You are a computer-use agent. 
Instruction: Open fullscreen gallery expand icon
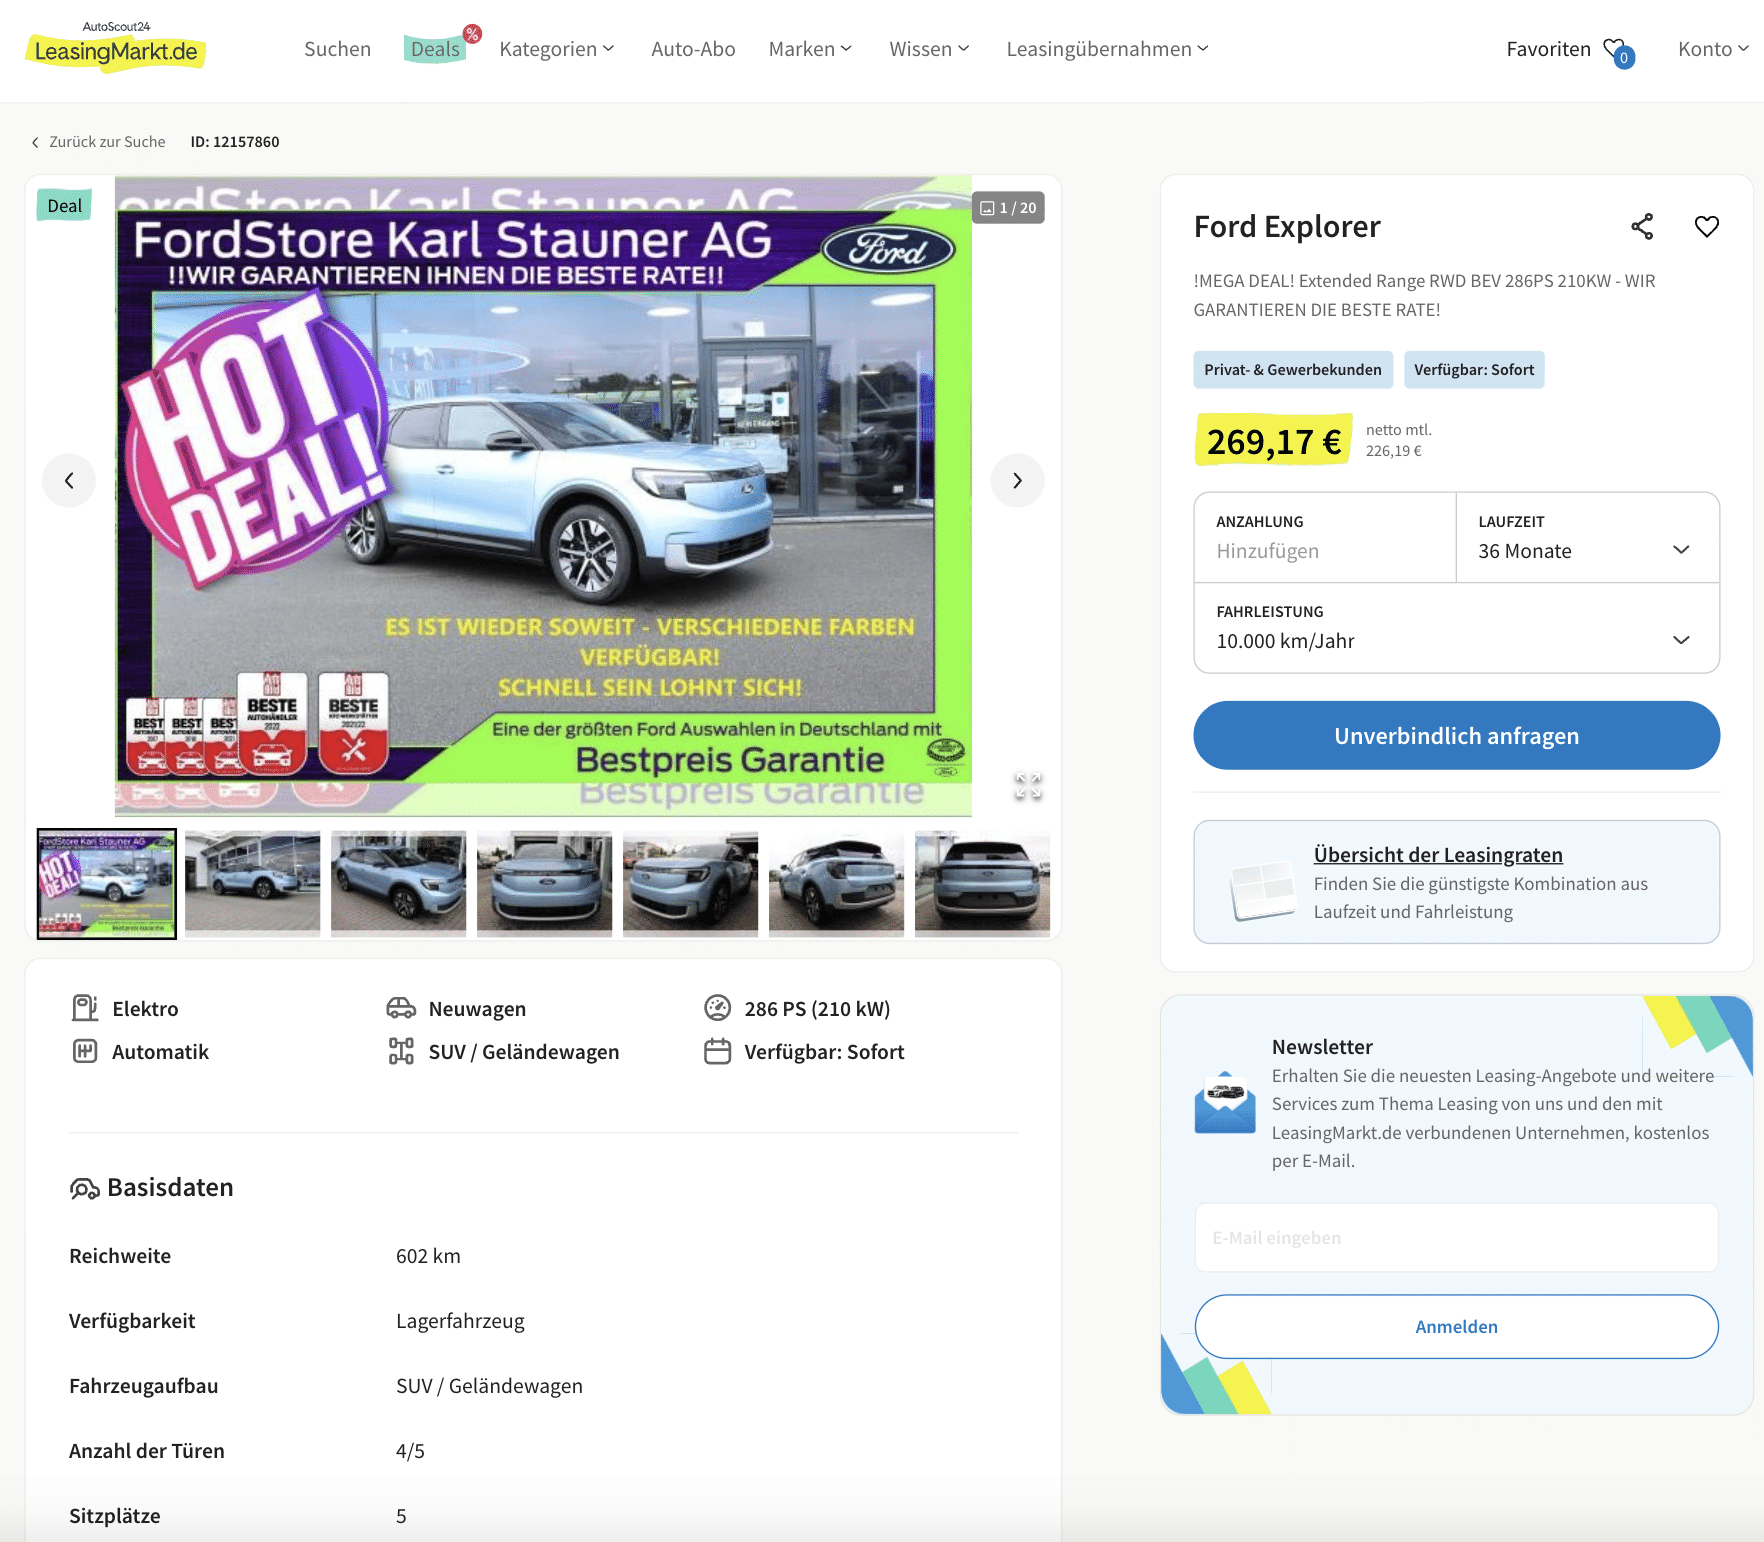[x=1028, y=786]
